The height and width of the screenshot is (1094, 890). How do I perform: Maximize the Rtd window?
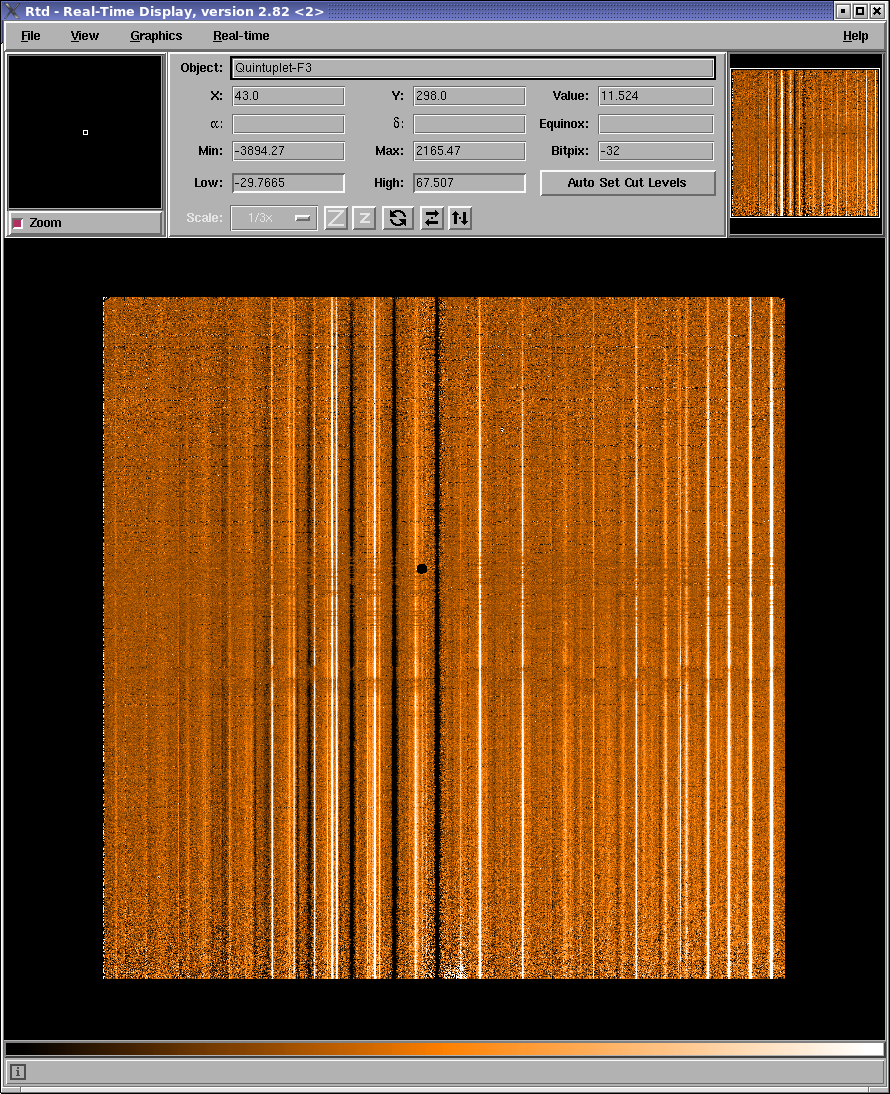860,11
